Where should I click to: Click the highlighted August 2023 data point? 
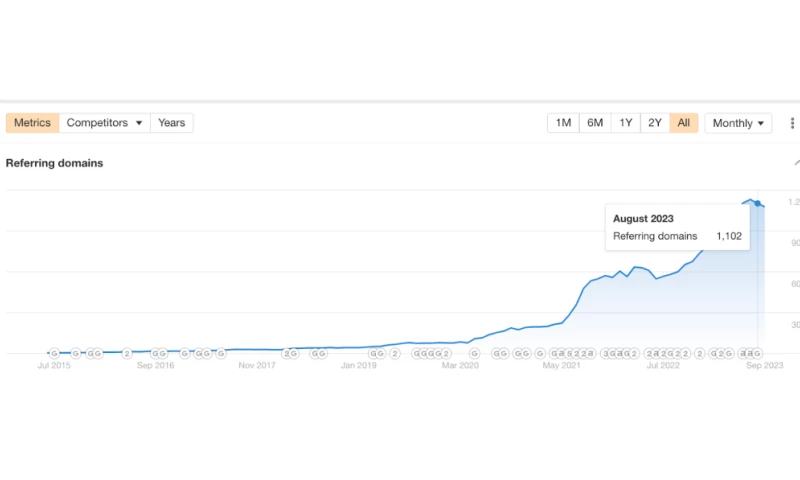click(758, 204)
